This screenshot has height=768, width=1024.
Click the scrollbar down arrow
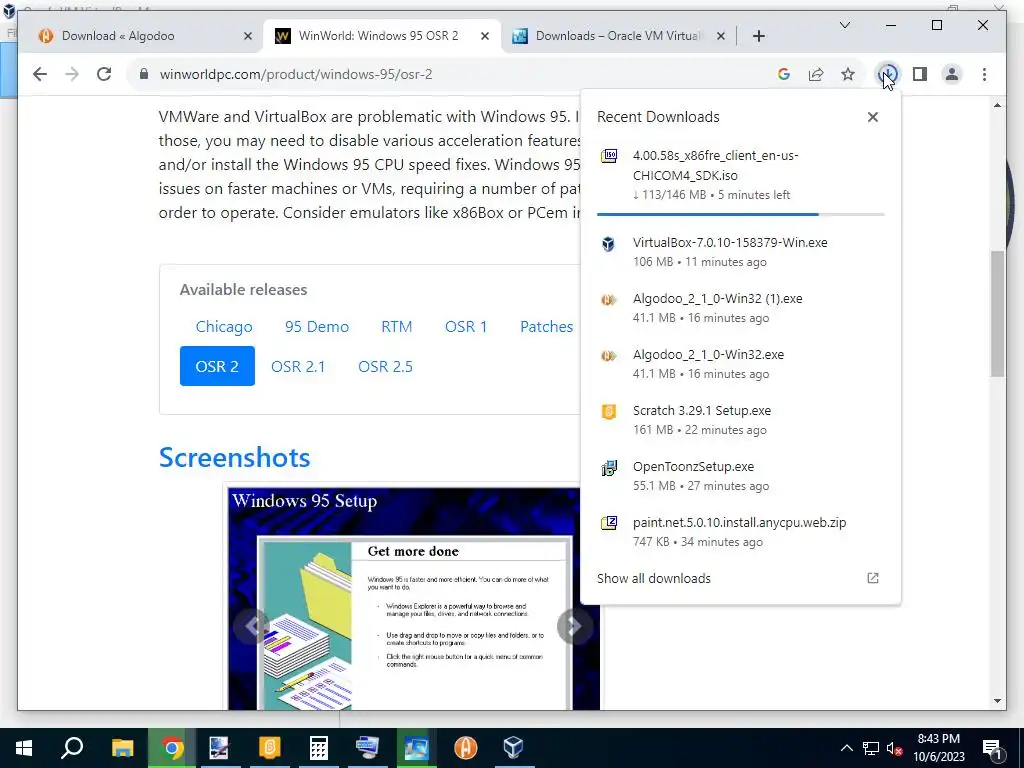[x=997, y=701]
